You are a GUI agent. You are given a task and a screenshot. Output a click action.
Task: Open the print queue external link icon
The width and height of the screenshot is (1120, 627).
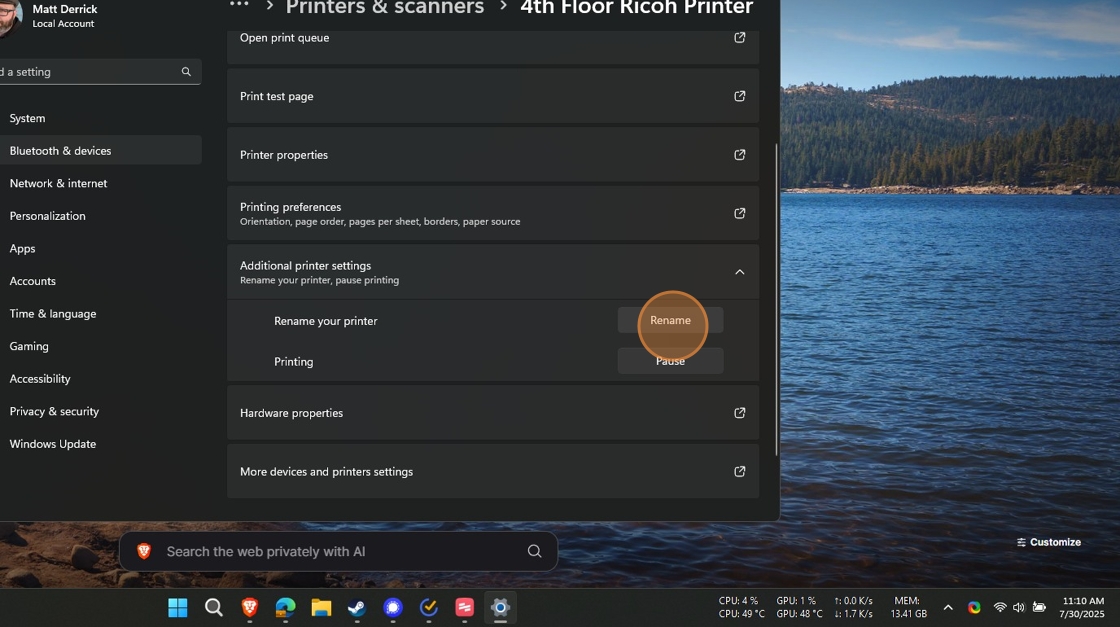tap(739, 37)
